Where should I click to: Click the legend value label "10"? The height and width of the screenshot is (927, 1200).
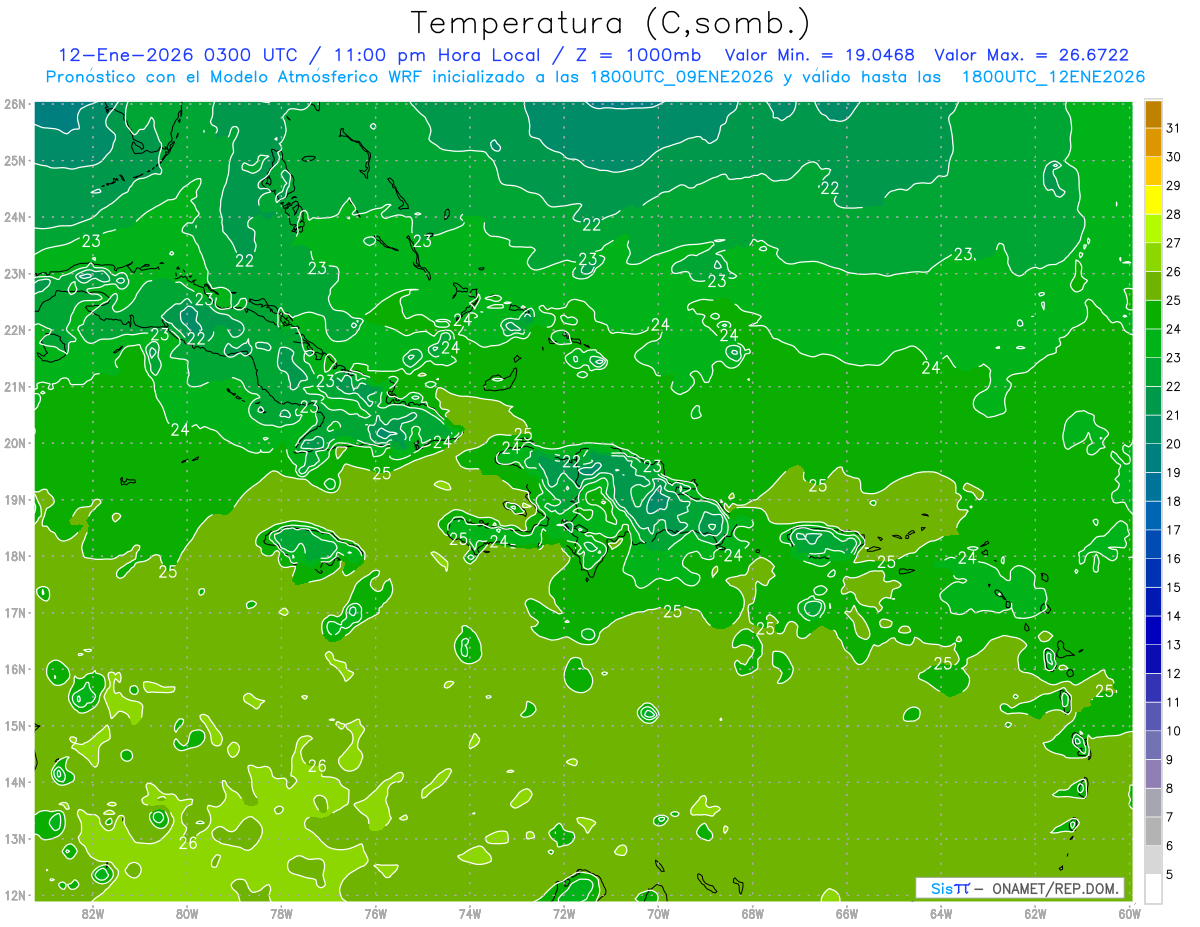coord(1173,731)
